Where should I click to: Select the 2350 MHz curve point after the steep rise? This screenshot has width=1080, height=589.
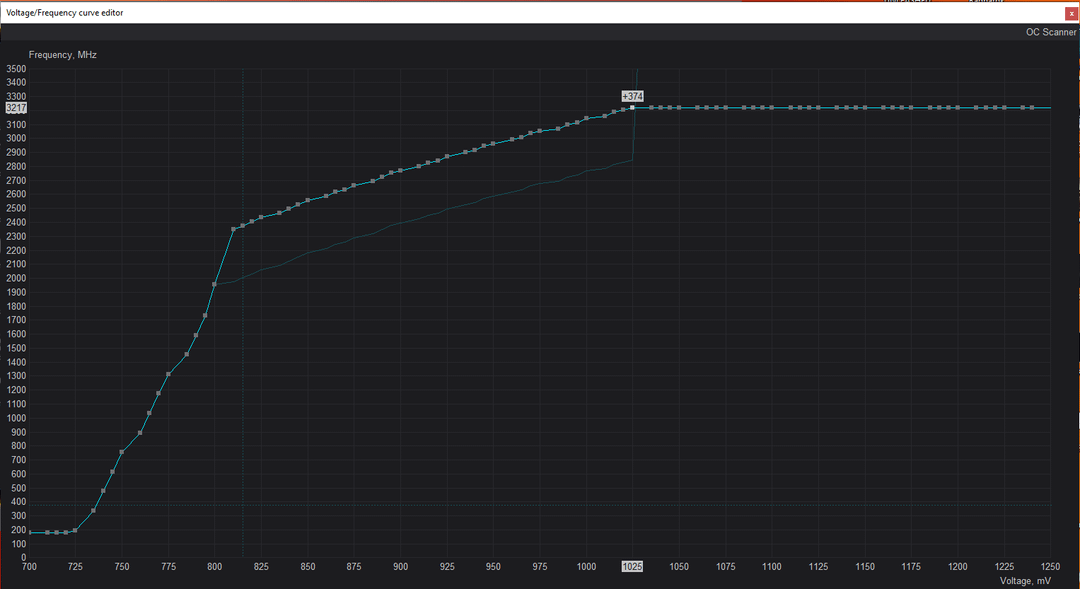[233, 229]
